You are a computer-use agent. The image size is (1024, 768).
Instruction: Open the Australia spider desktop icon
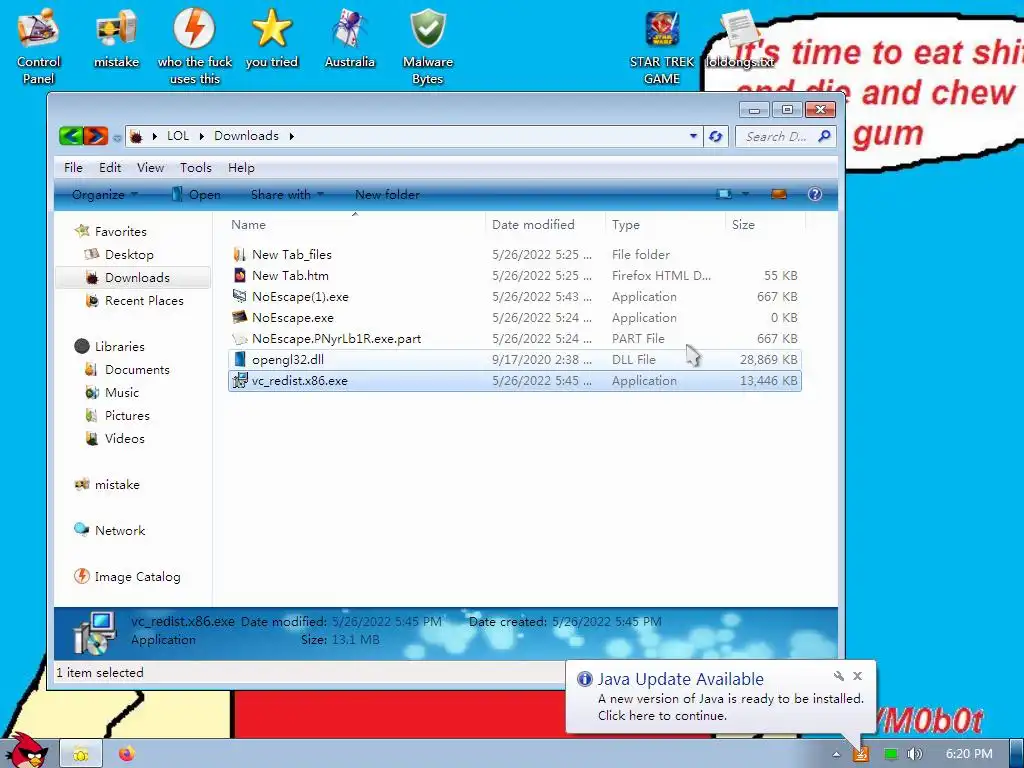tap(349, 39)
